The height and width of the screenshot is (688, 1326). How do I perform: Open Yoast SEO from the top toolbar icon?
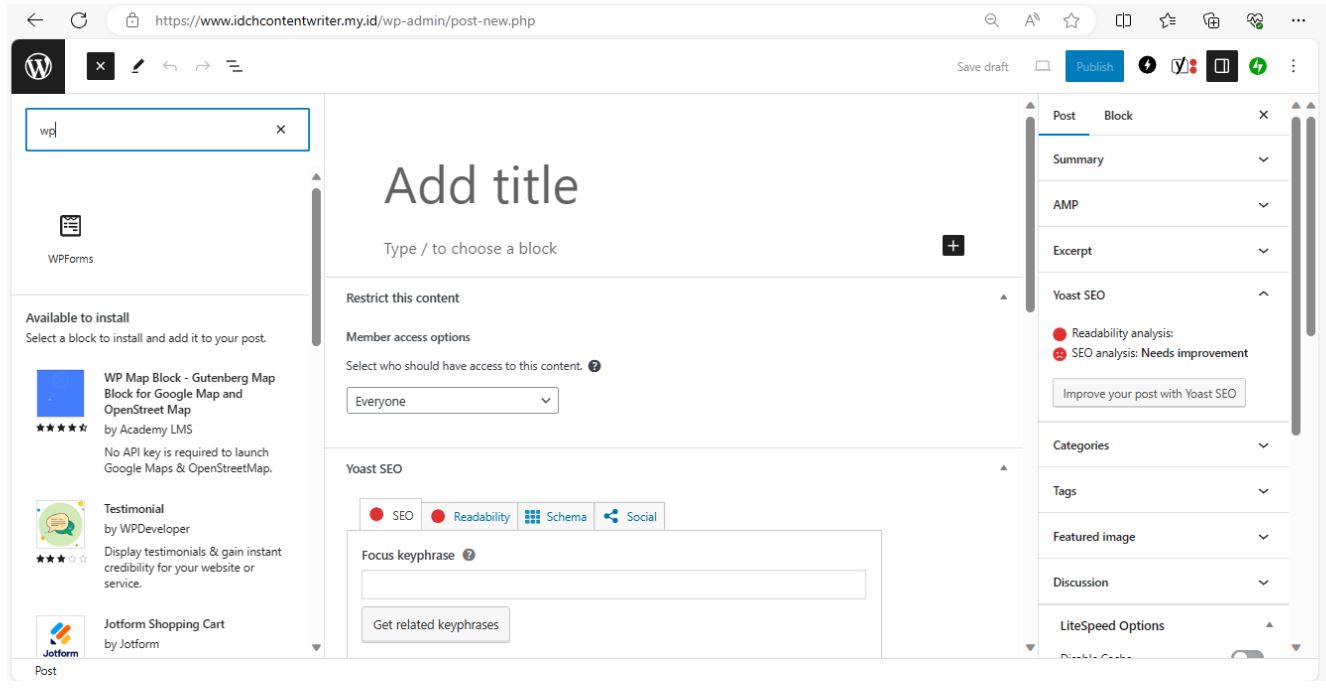1177,65
